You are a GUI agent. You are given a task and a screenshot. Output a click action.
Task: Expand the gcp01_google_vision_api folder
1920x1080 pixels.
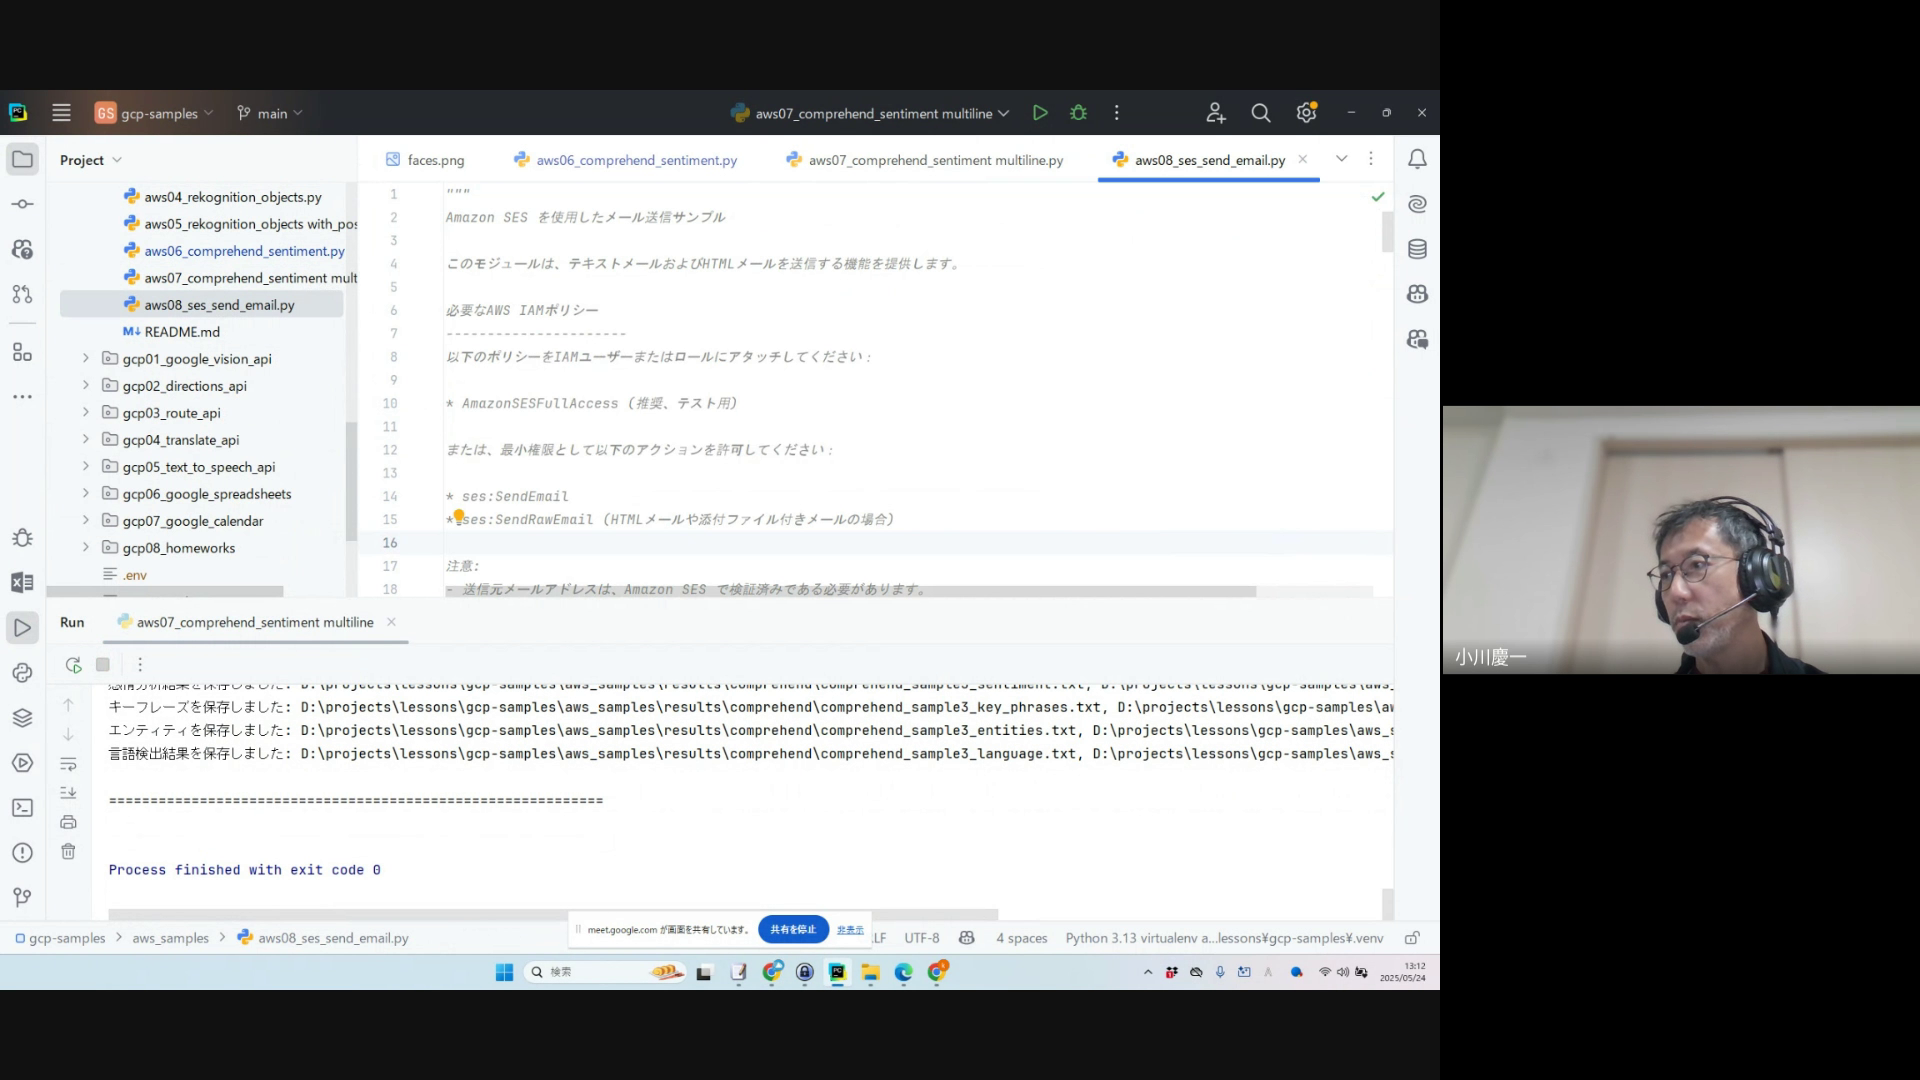coord(86,358)
